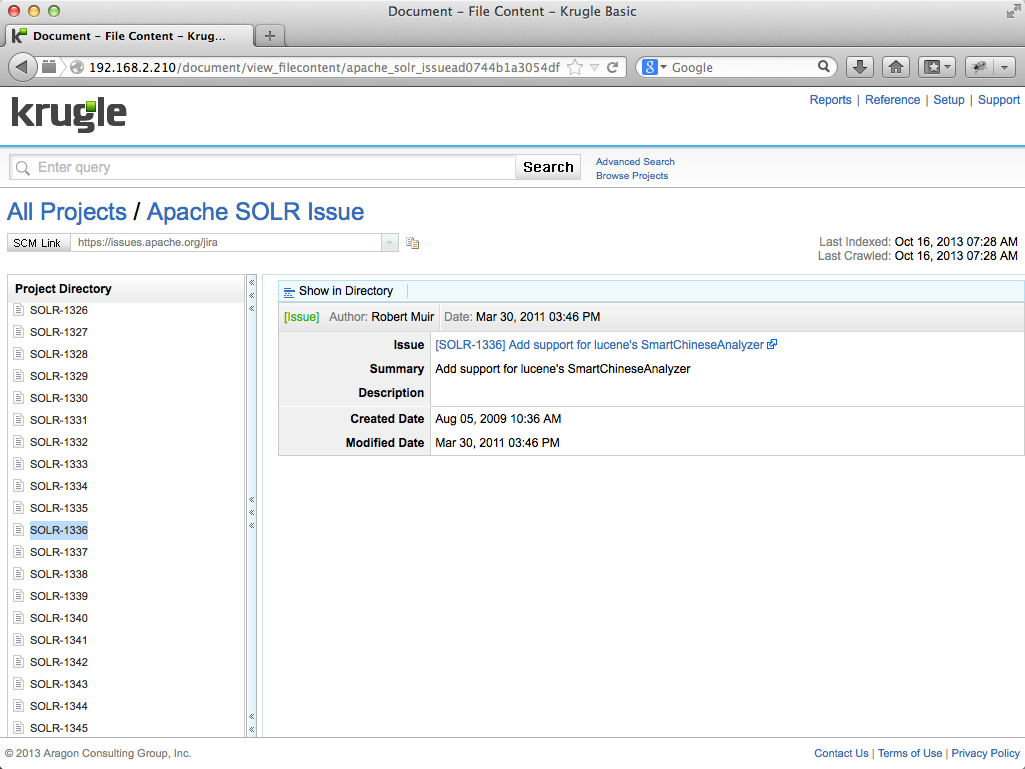The width and height of the screenshot is (1025, 769).
Task: Select SOLR-1345 in the Project Directory
Action: click(x=59, y=728)
